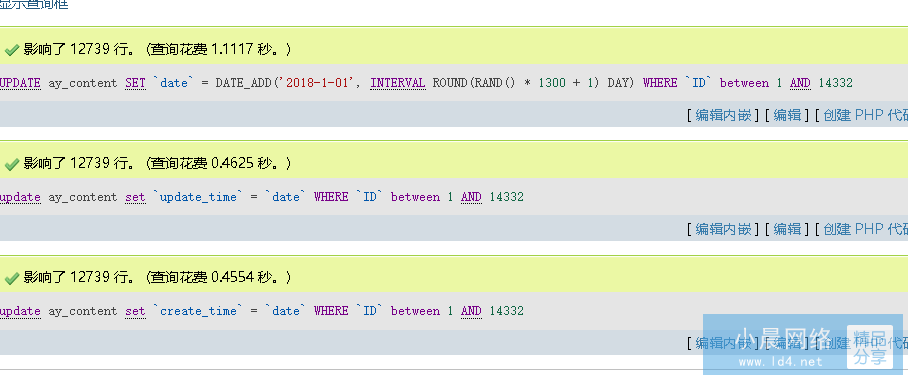908x380 pixels.
Task: Click UPDATE keyword in the DATE_ADD query
Action: coord(20,83)
